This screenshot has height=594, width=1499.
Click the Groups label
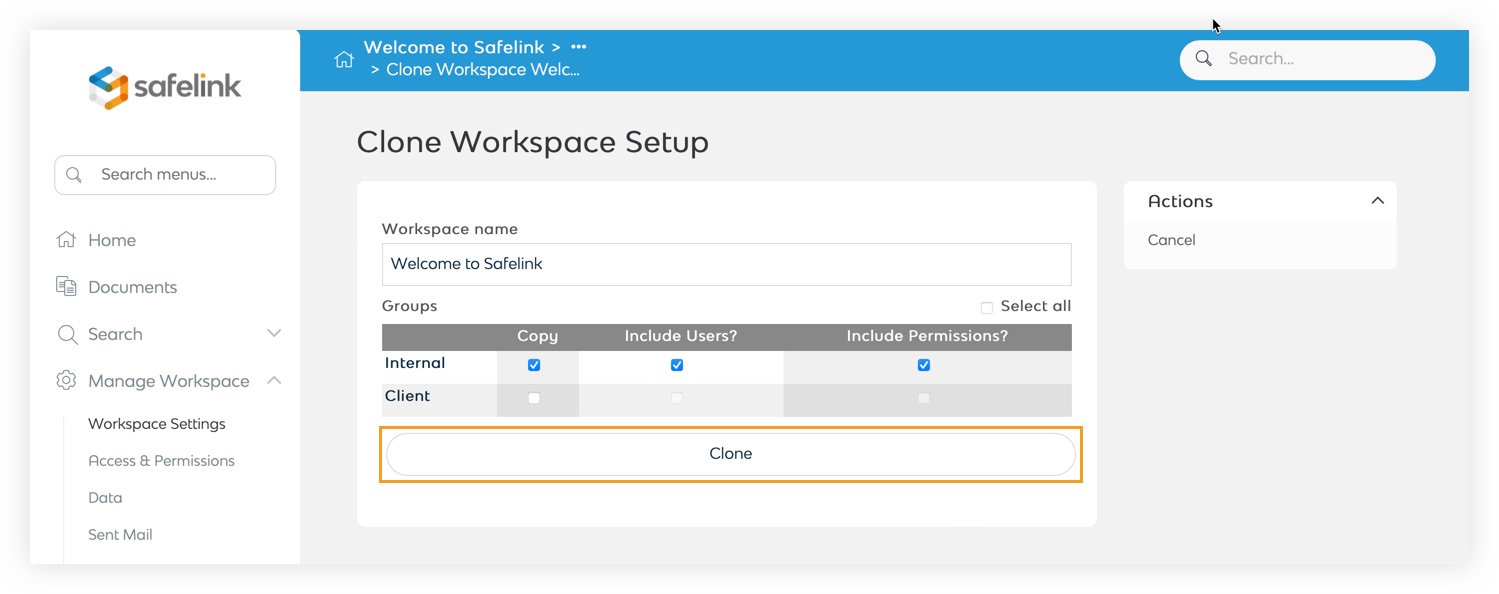tap(410, 306)
